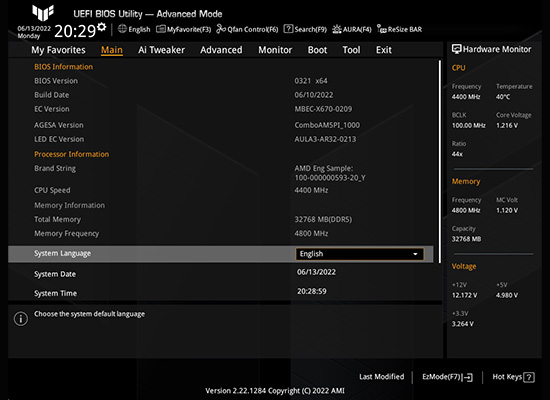Open Qfan Control(F6) fan icon
The height and width of the screenshot is (400, 550).
pyautogui.click(x=221, y=29)
